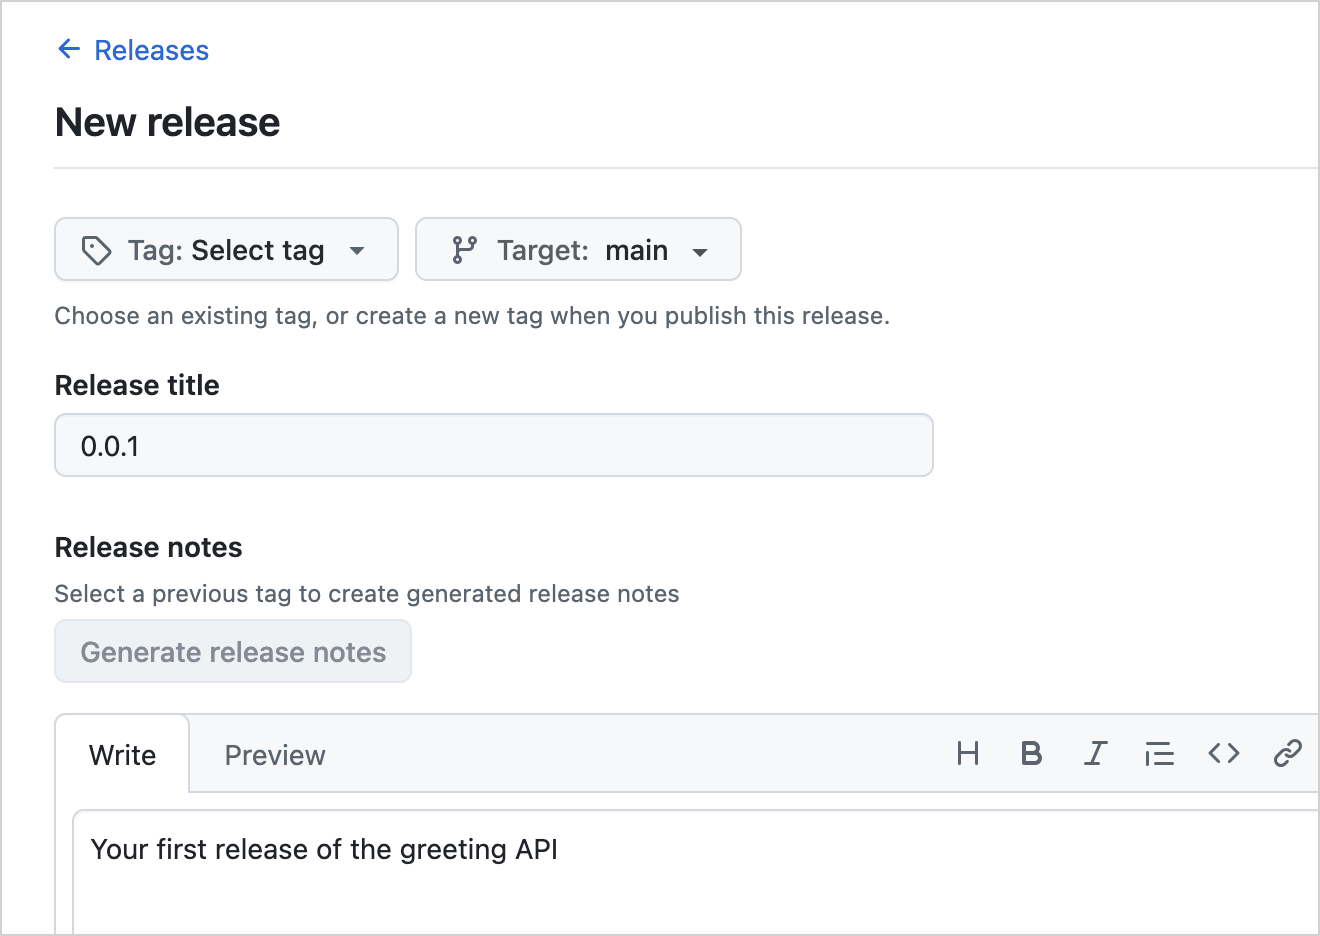This screenshot has height=936, width=1320.
Task: Click the Release title field showing 0.0.1
Action: 493,445
